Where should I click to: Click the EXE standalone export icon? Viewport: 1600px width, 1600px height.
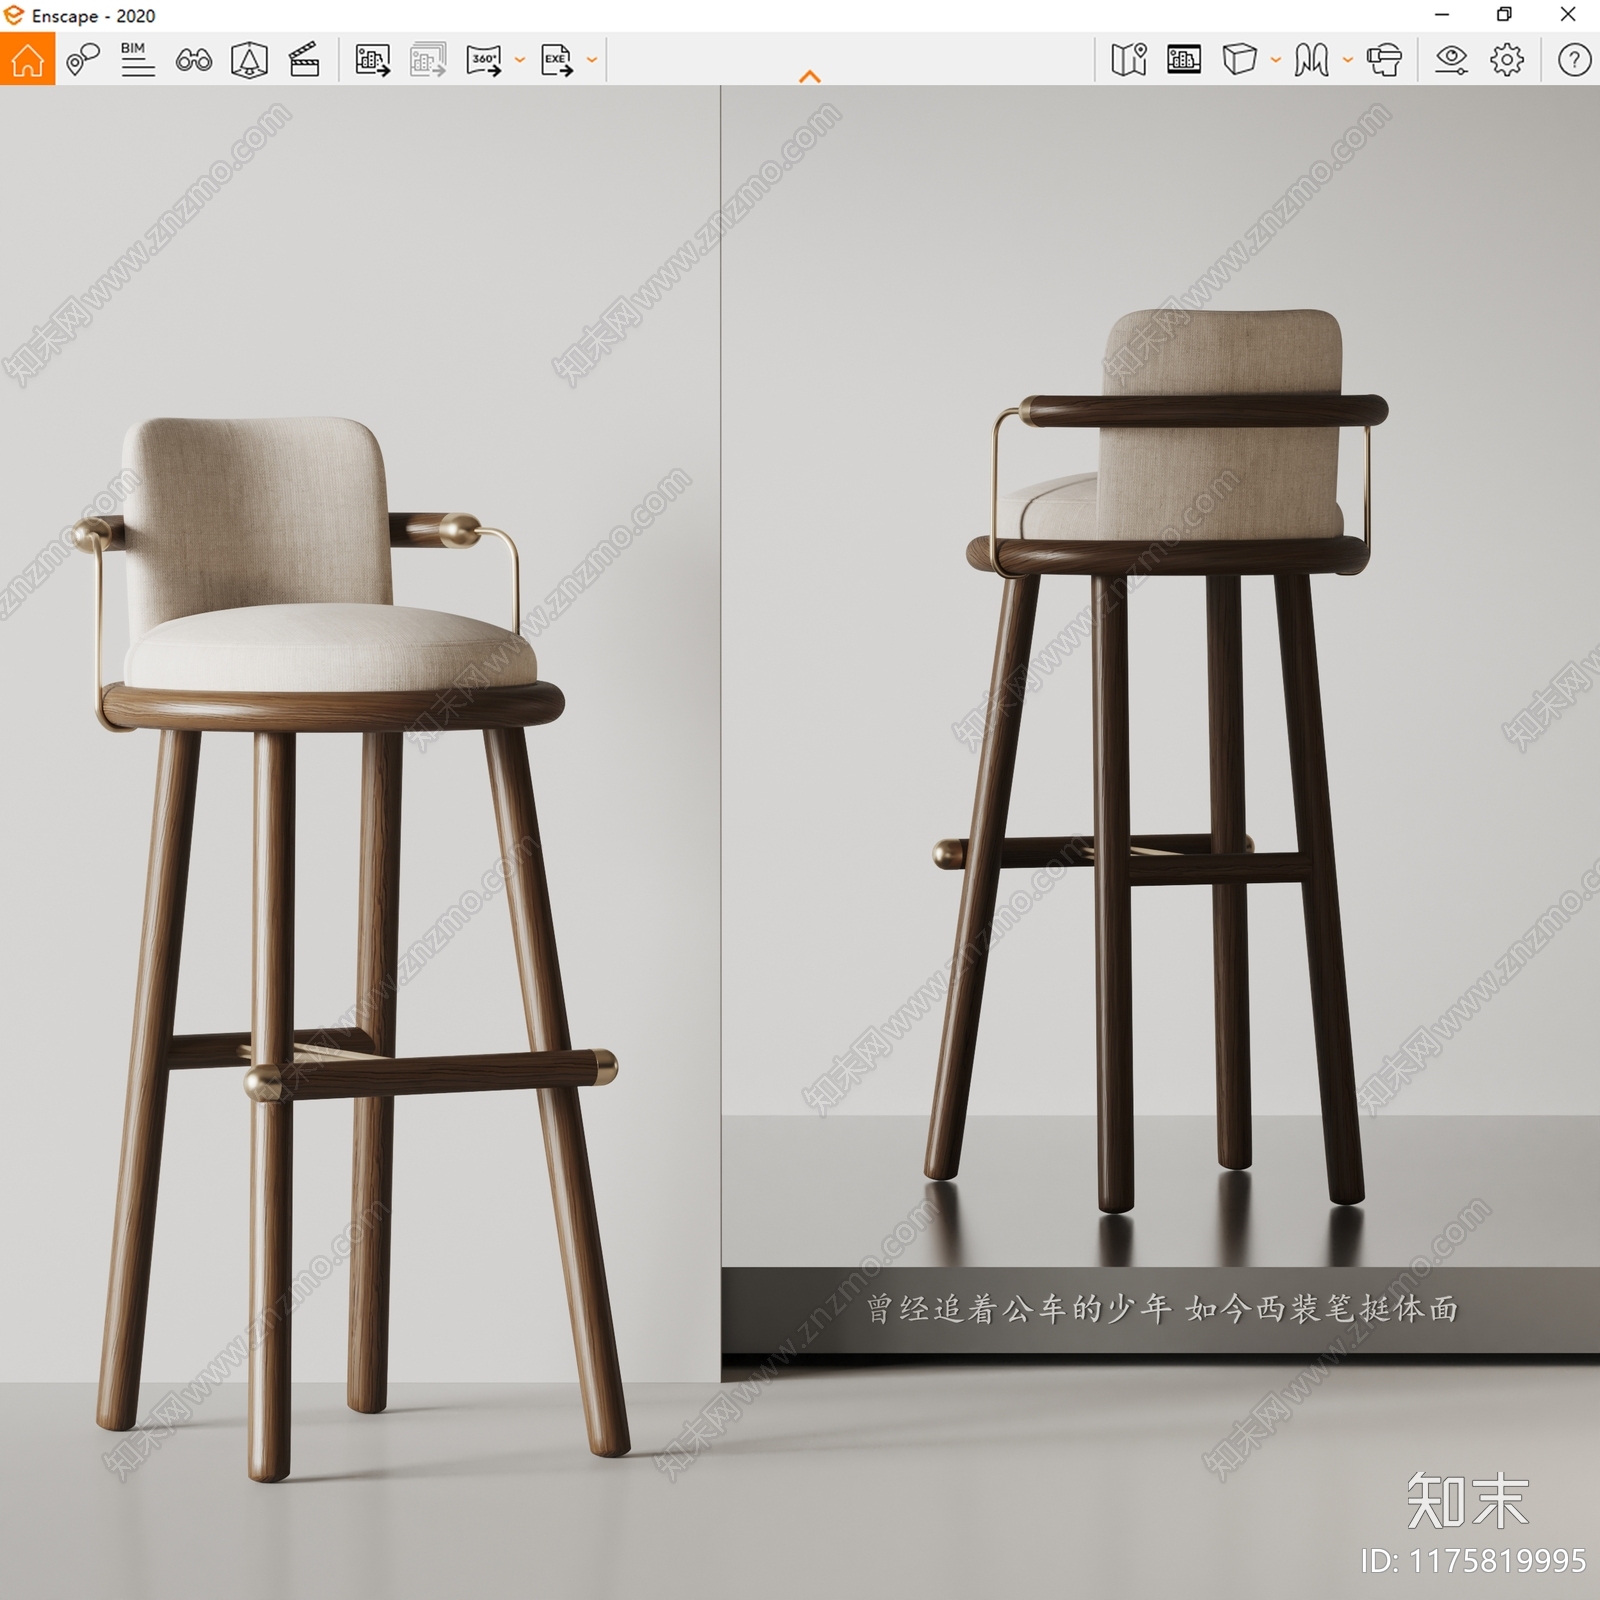[557, 60]
